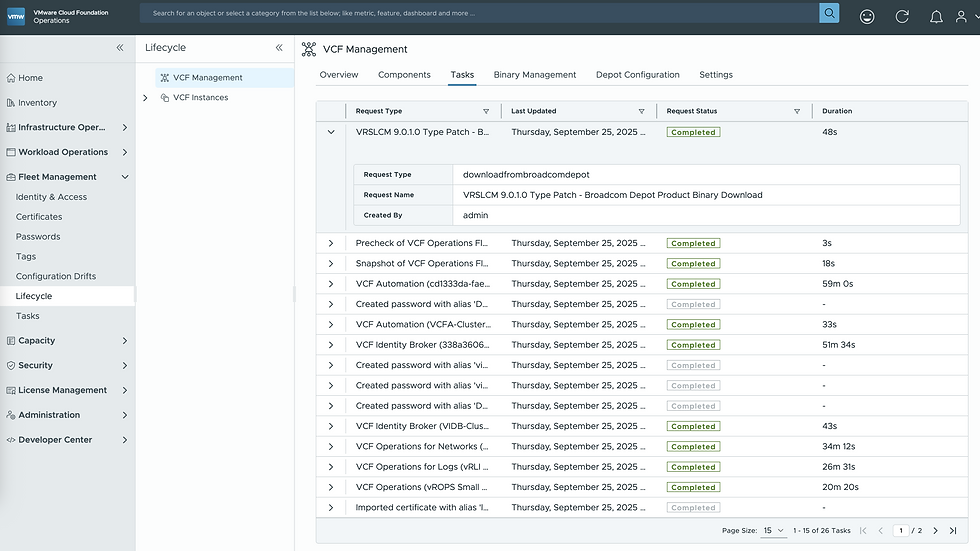Screen dimensions: 980x551
Task: Switch to the Binary Management tab
Action: click(534, 75)
